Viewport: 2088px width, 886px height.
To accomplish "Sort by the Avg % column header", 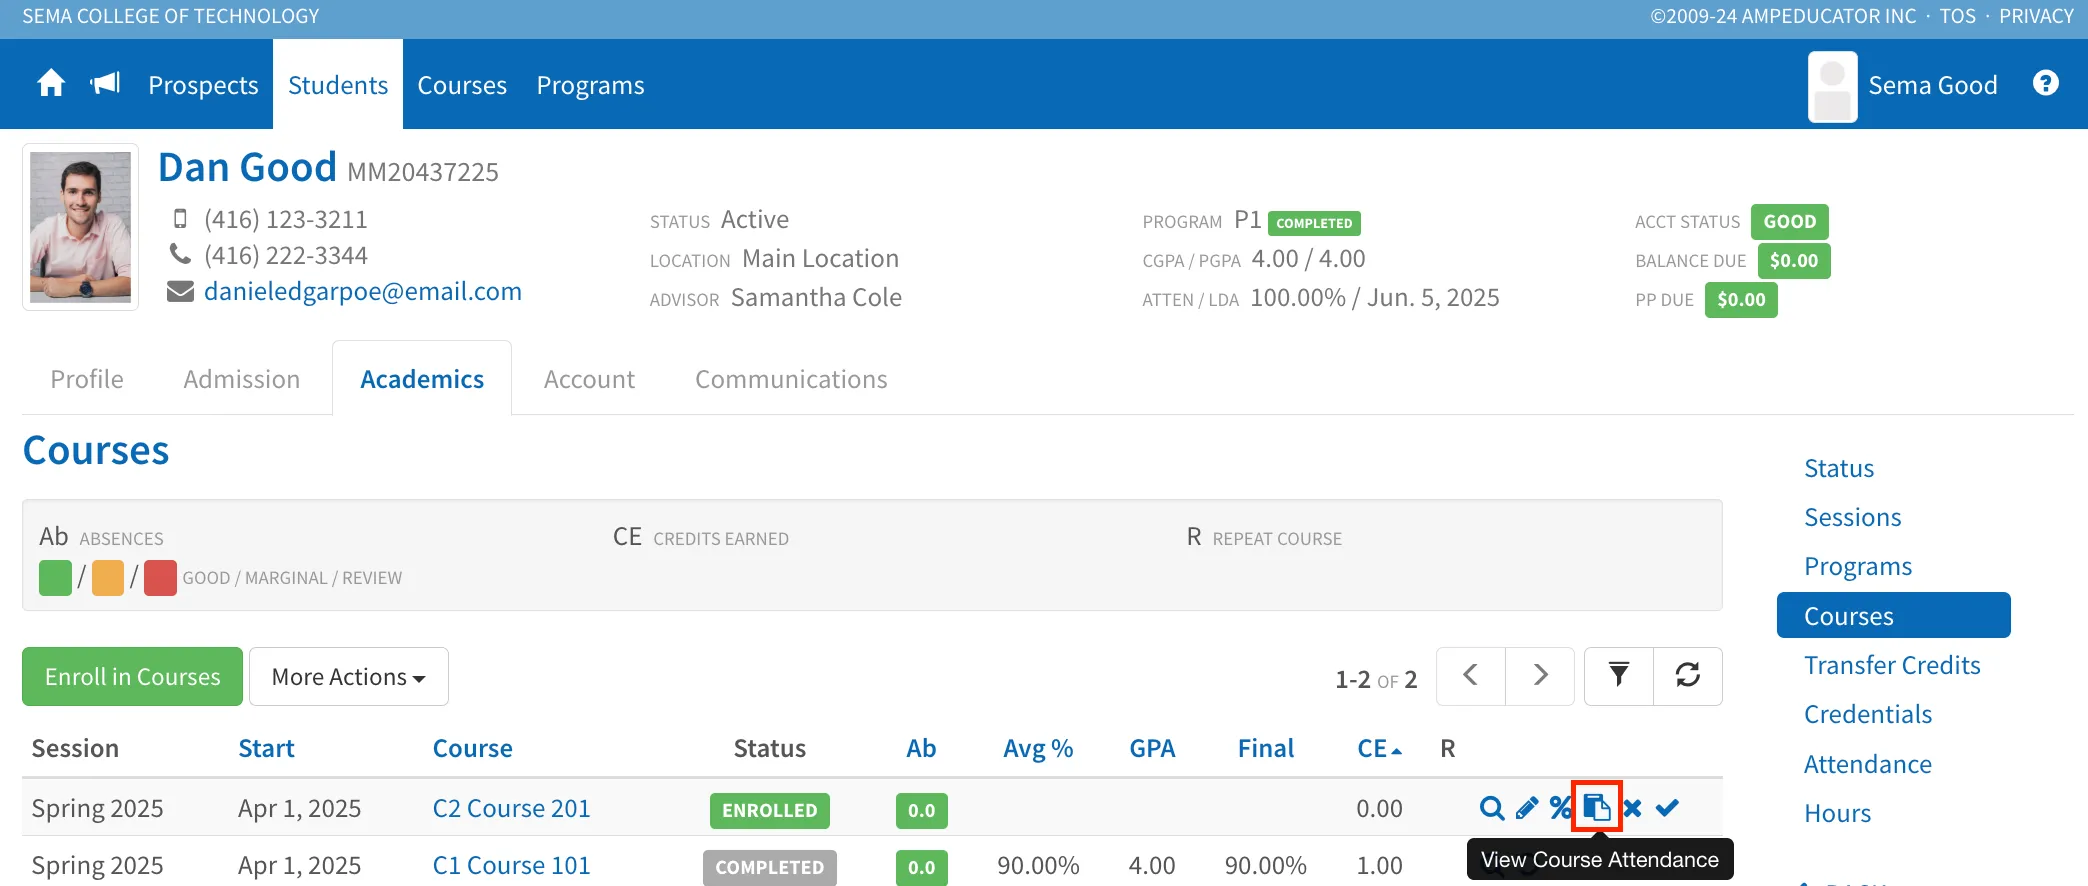I will (1038, 749).
